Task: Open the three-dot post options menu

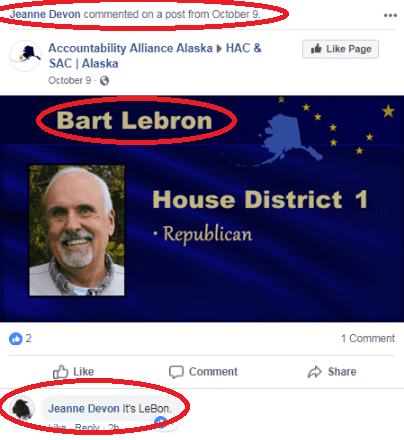Action: [x=390, y=15]
